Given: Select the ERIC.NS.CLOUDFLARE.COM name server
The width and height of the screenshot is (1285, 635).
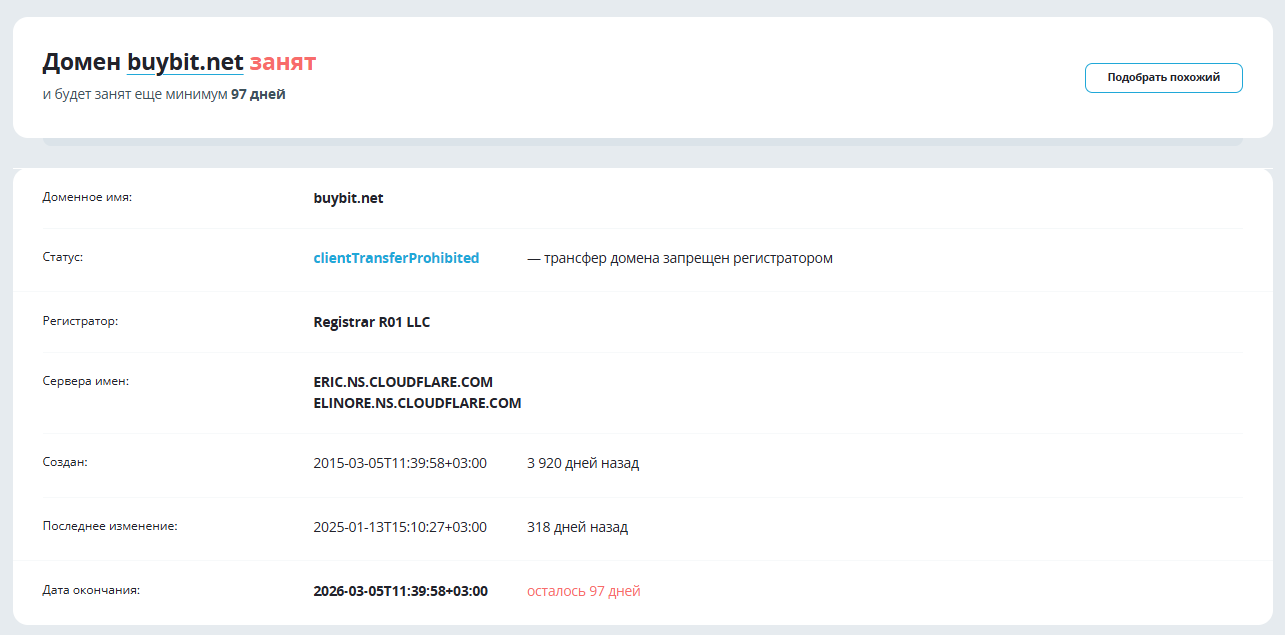Looking at the screenshot, I should 402,382.
